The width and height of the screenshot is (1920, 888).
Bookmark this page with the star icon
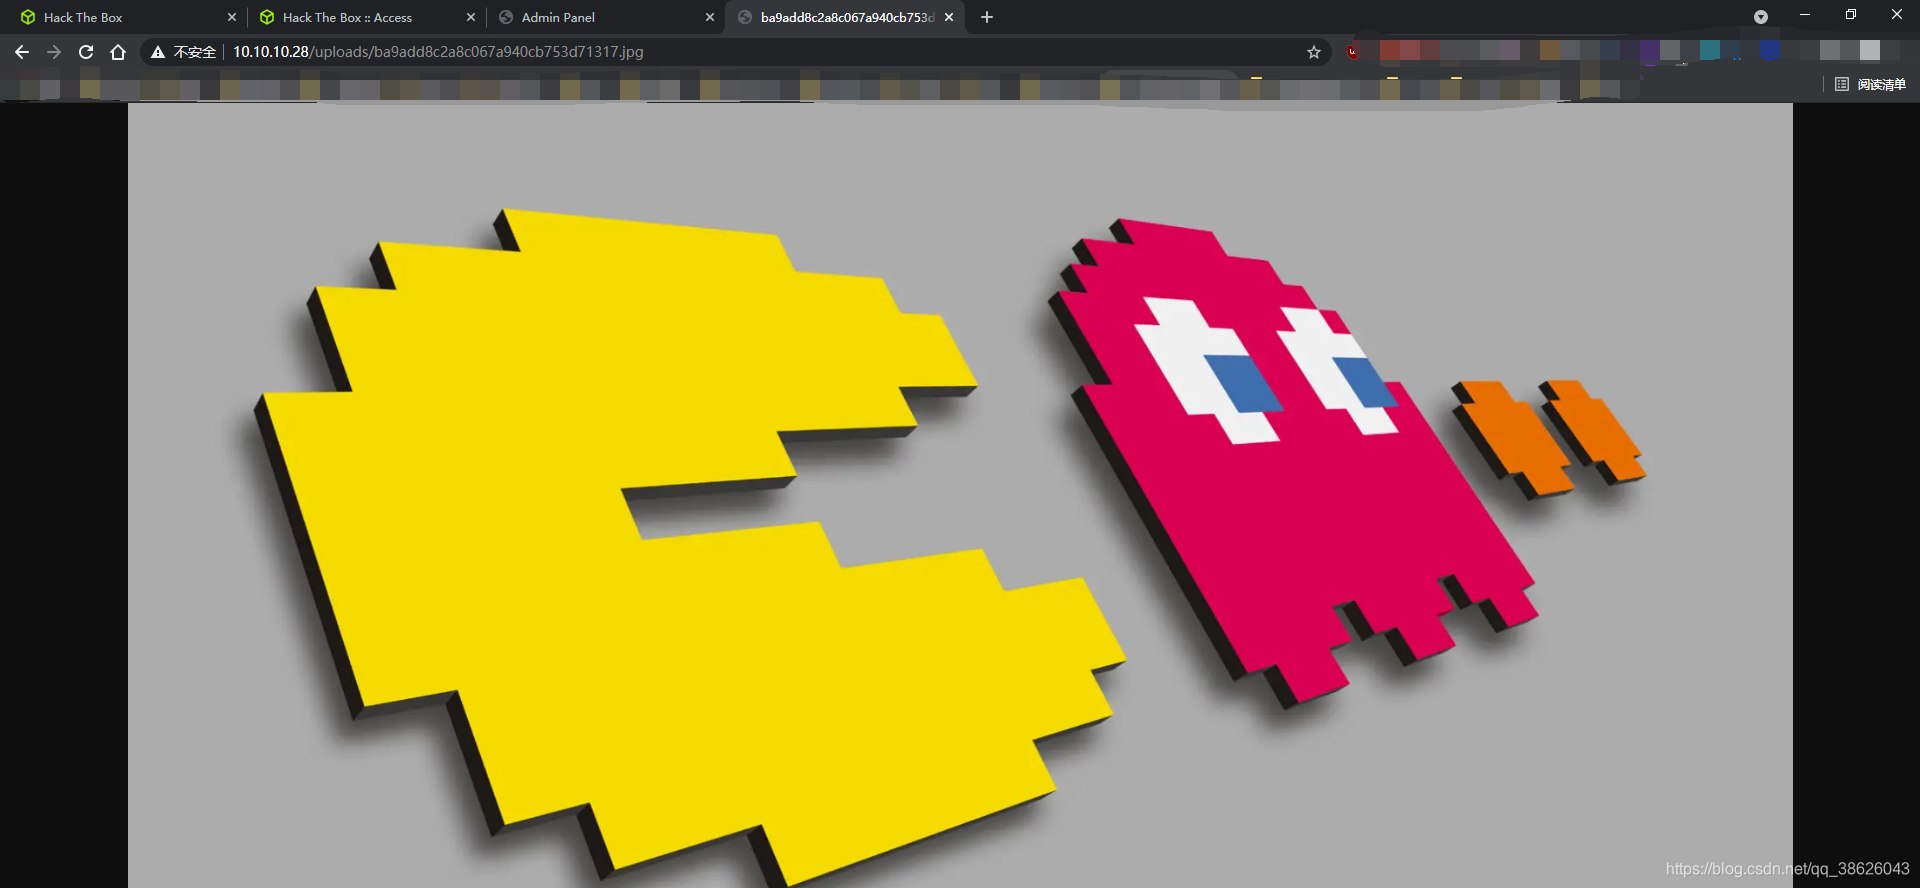click(x=1314, y=52)
